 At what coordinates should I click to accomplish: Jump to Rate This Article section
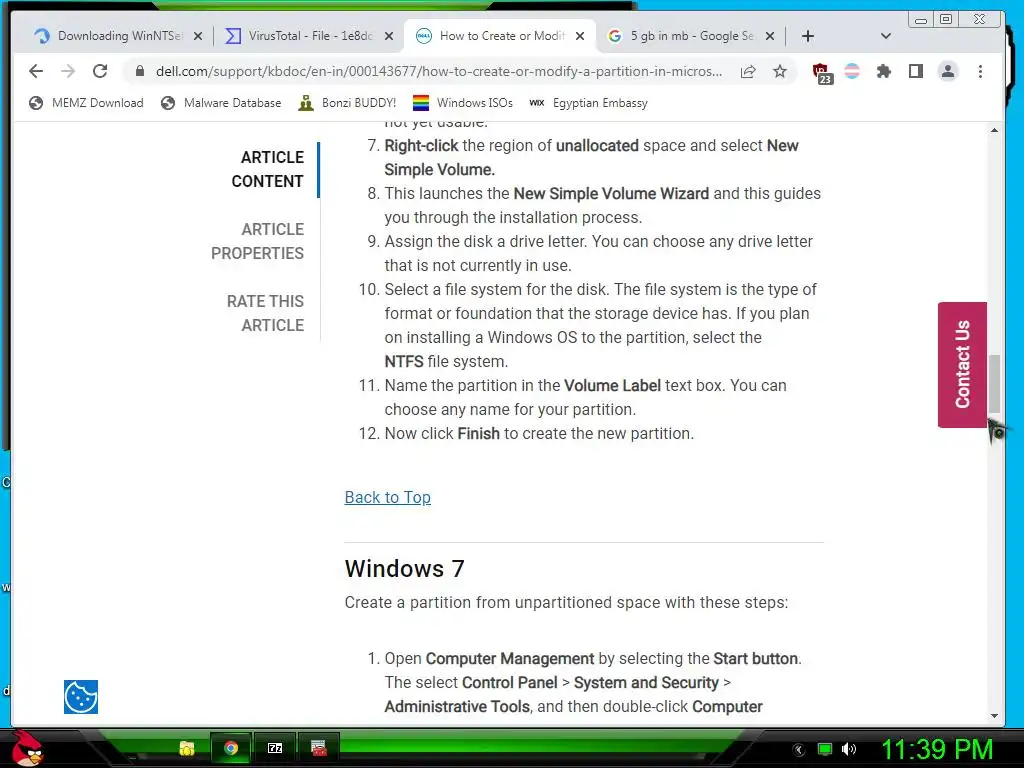[x=265, y=313]
